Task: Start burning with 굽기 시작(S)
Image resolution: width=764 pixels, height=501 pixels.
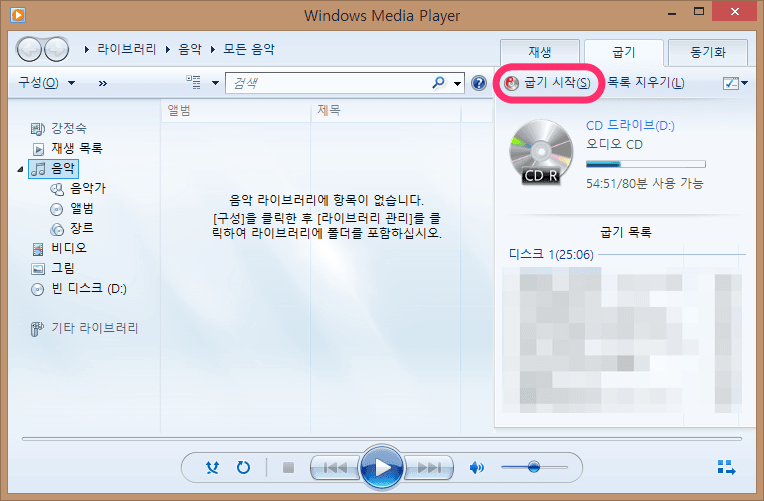Action: click(x=548, y=83)
